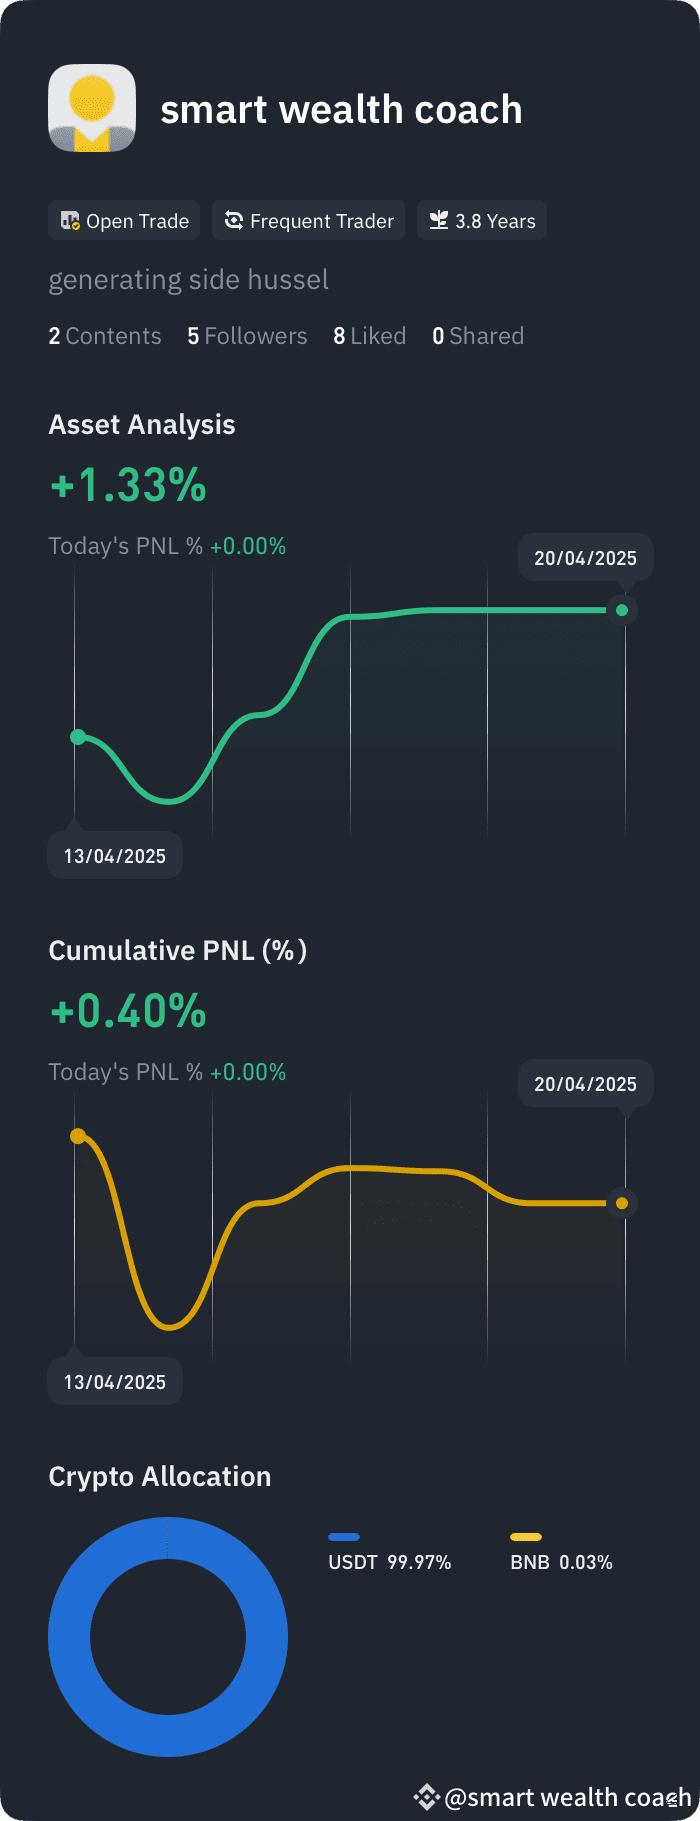Click the 13/04/2025 label on Cumulative PNL chart
The width and height of the screenshot is (700, 1821).
click(x=115, y=1382)
